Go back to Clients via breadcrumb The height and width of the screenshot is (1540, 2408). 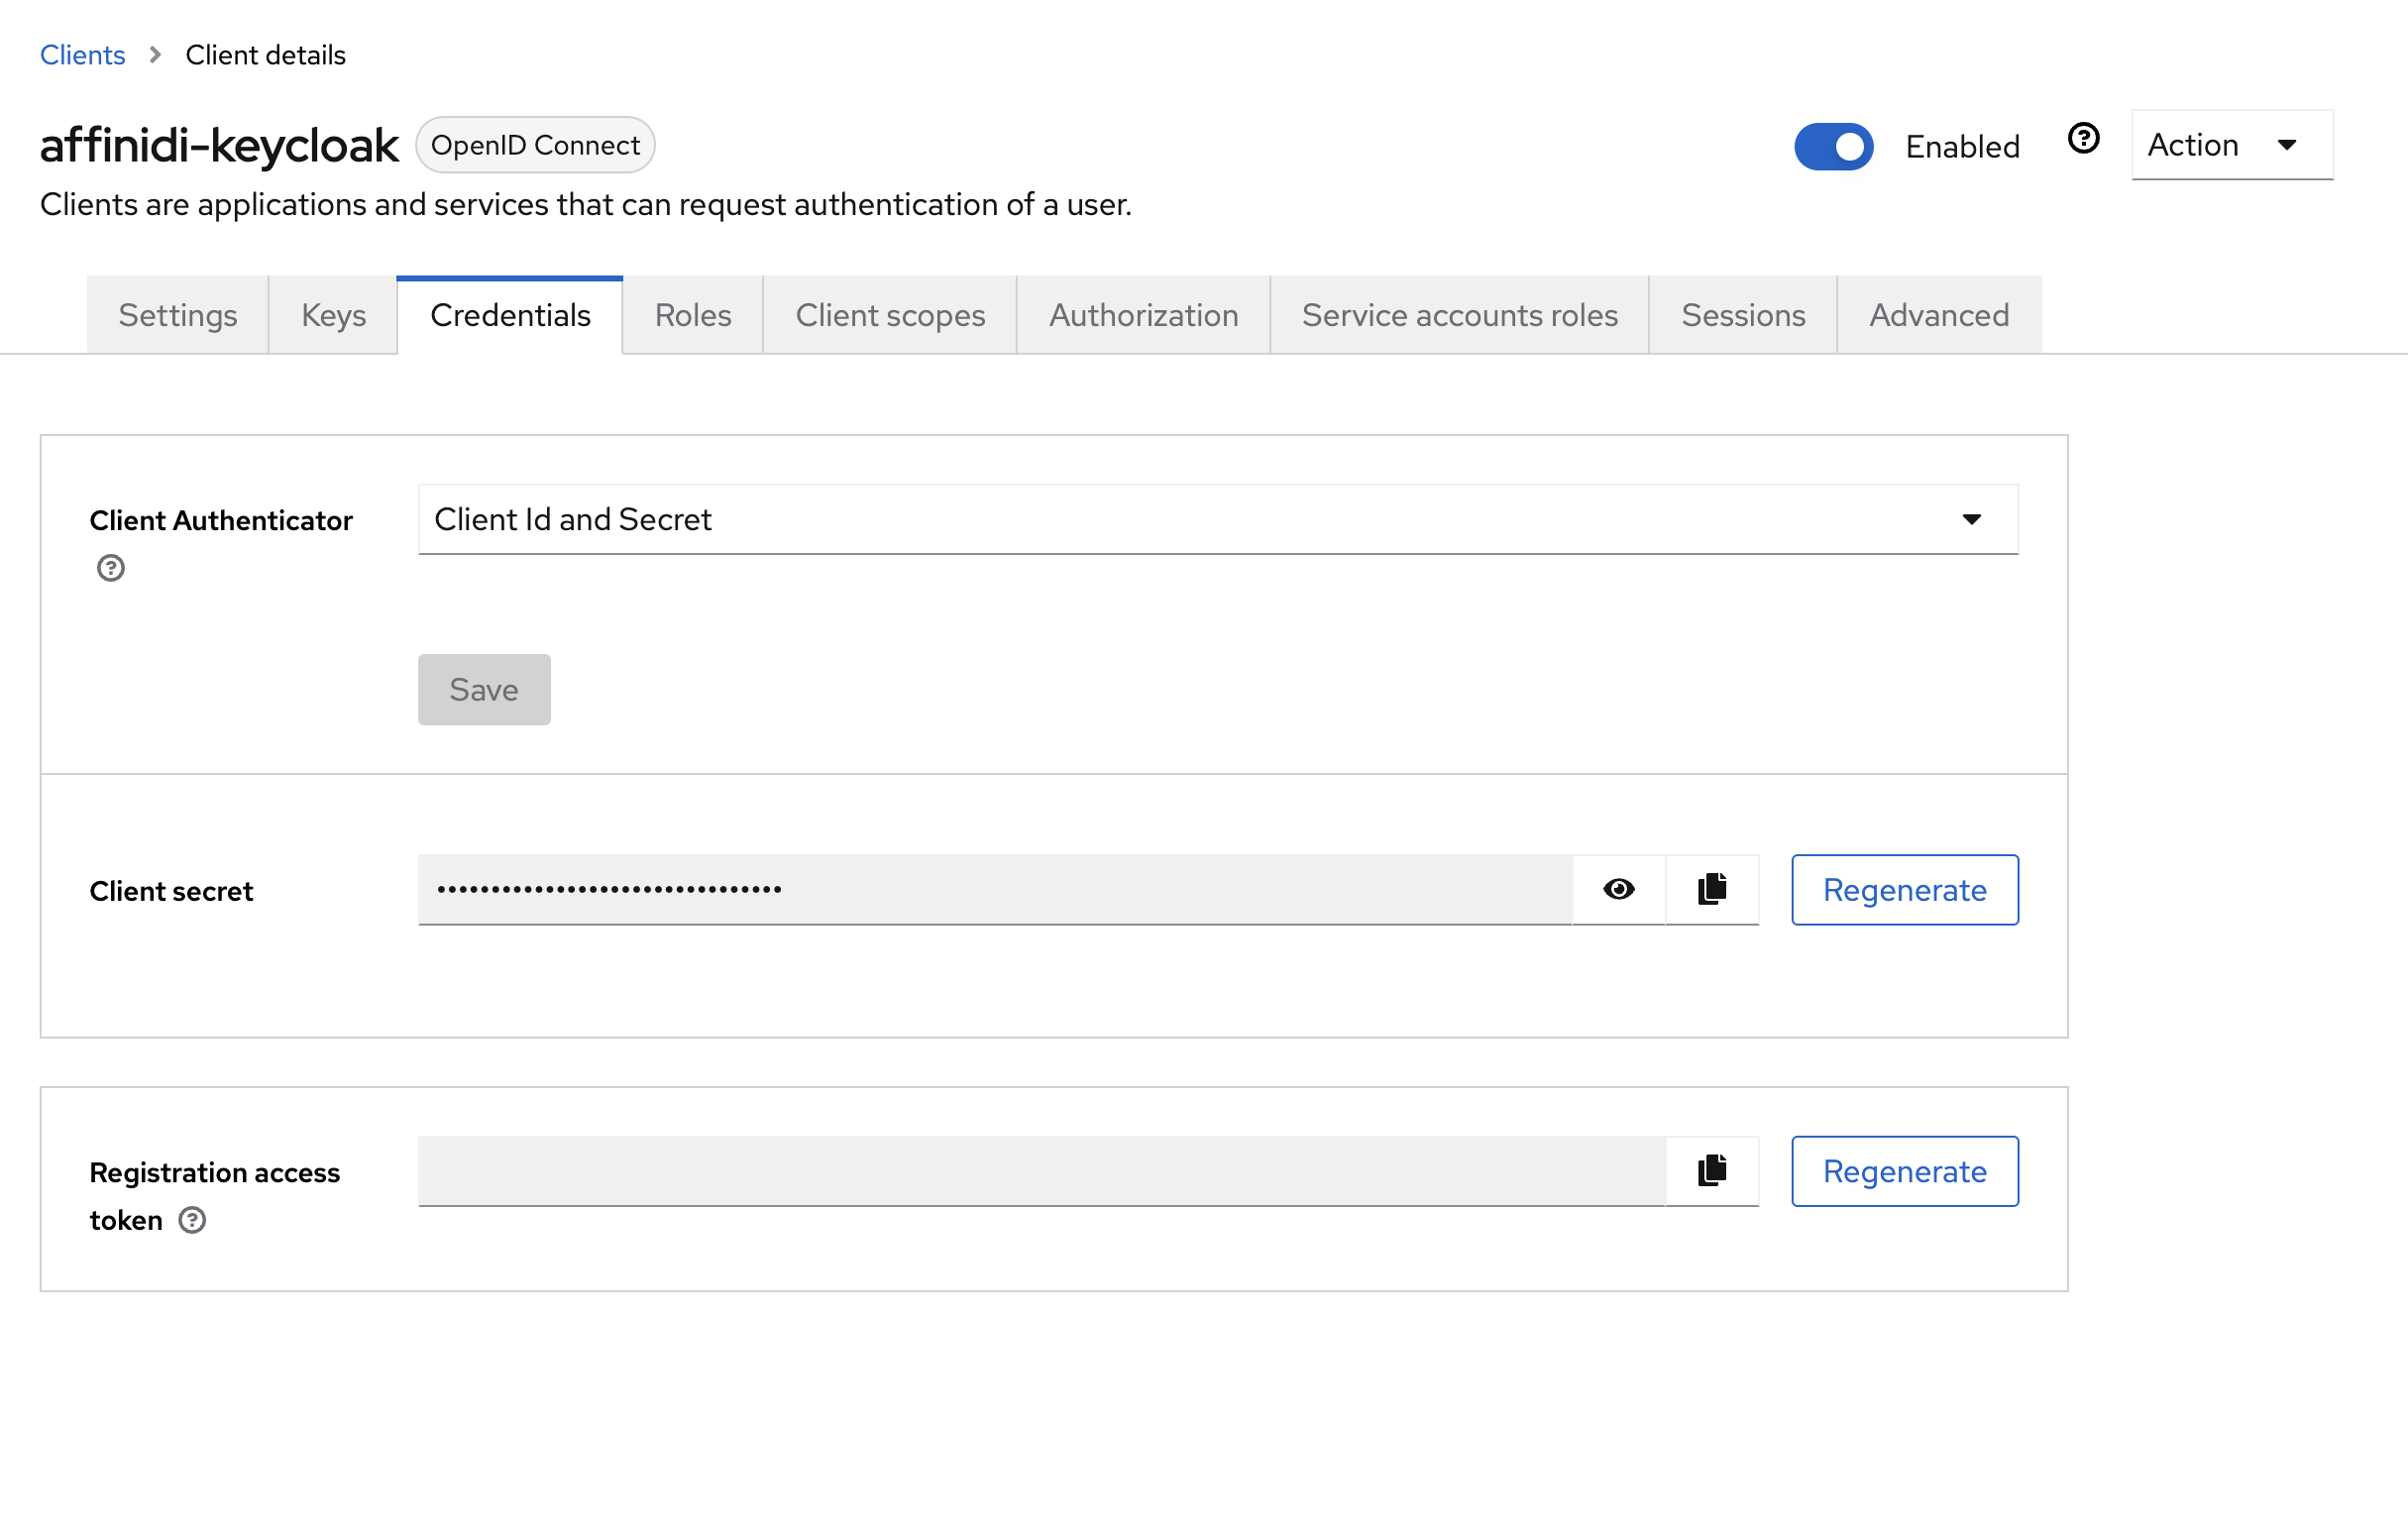82,55
